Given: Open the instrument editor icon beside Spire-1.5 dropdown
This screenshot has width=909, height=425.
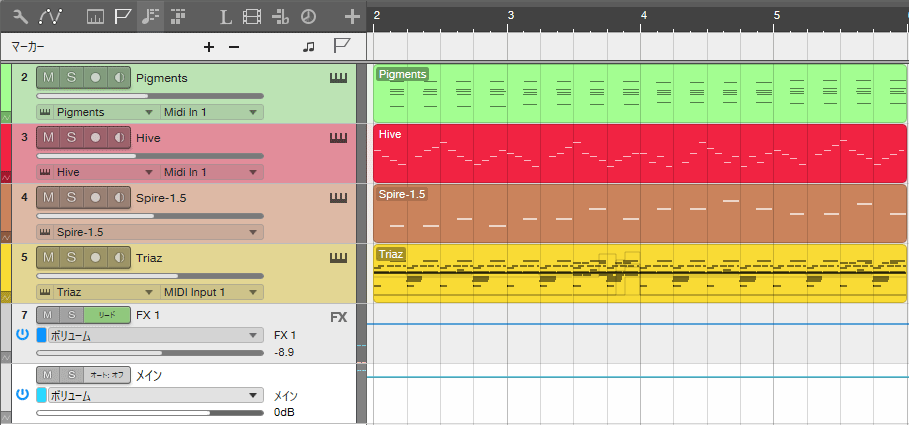Looking at the screenshot, I should 45,233.
